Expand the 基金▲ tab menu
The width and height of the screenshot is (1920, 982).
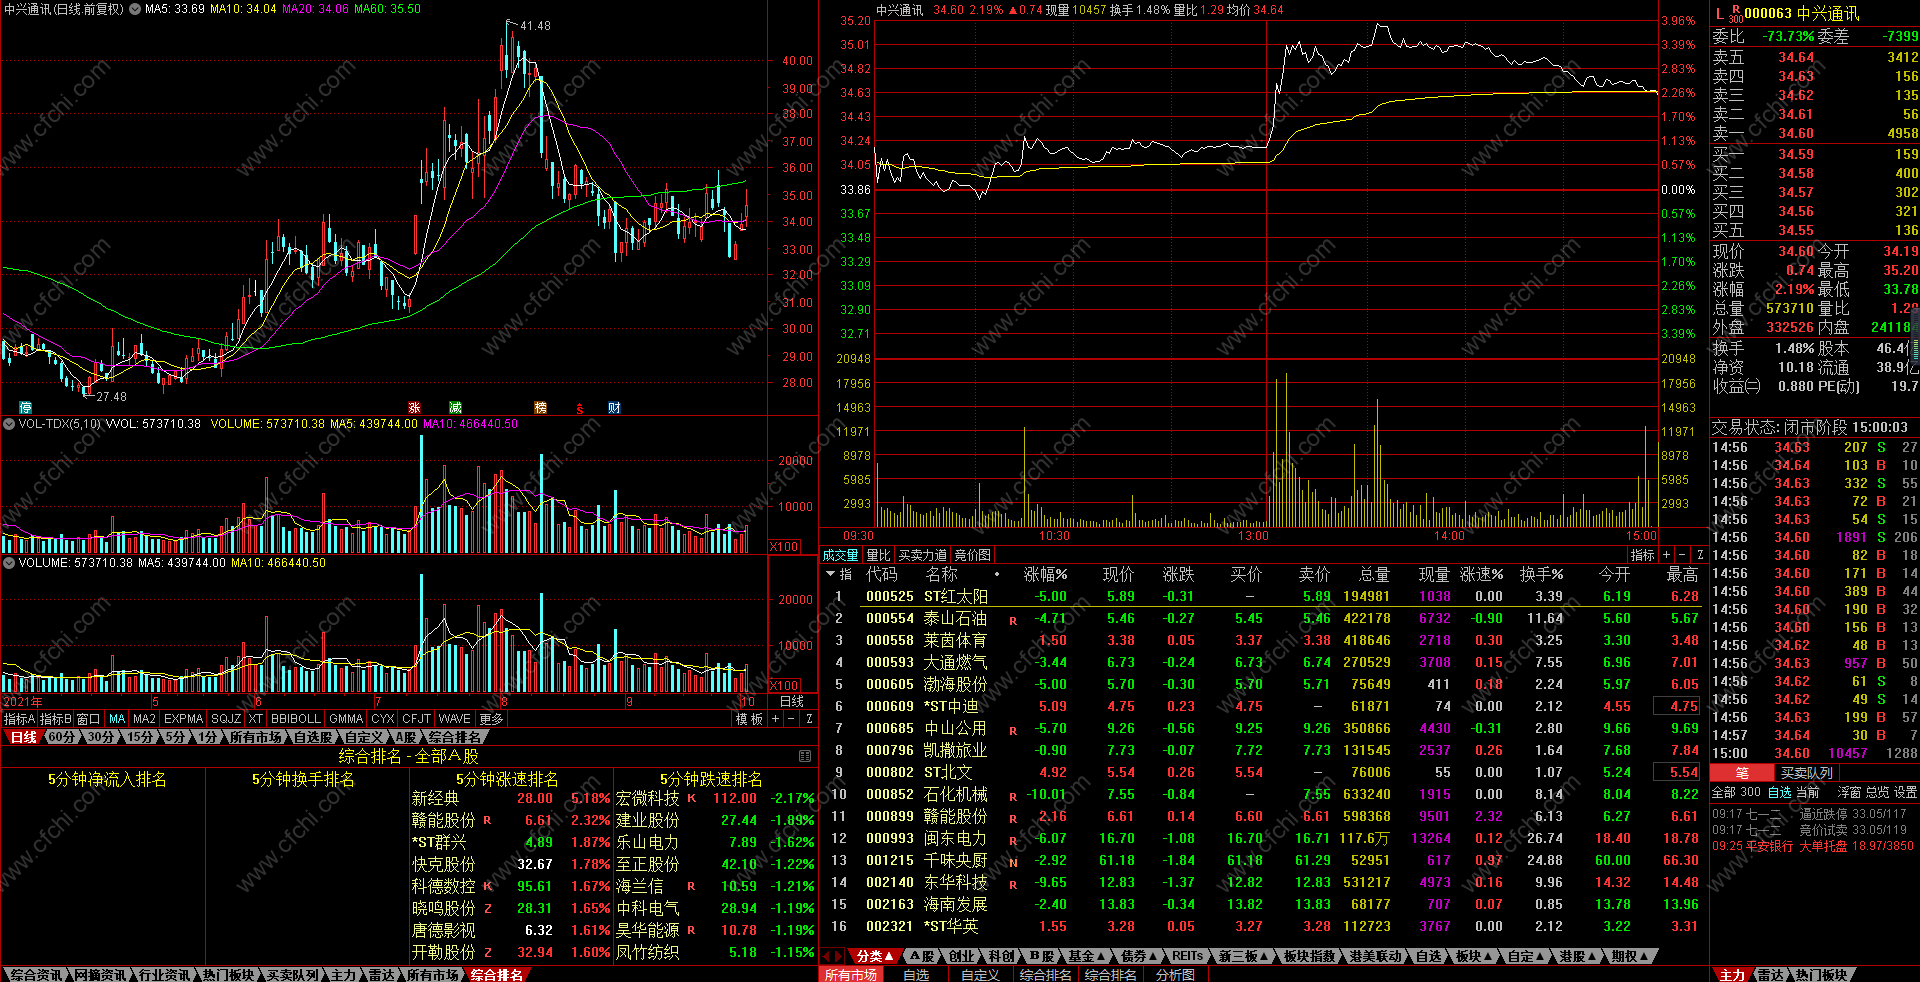(1087, 956)
